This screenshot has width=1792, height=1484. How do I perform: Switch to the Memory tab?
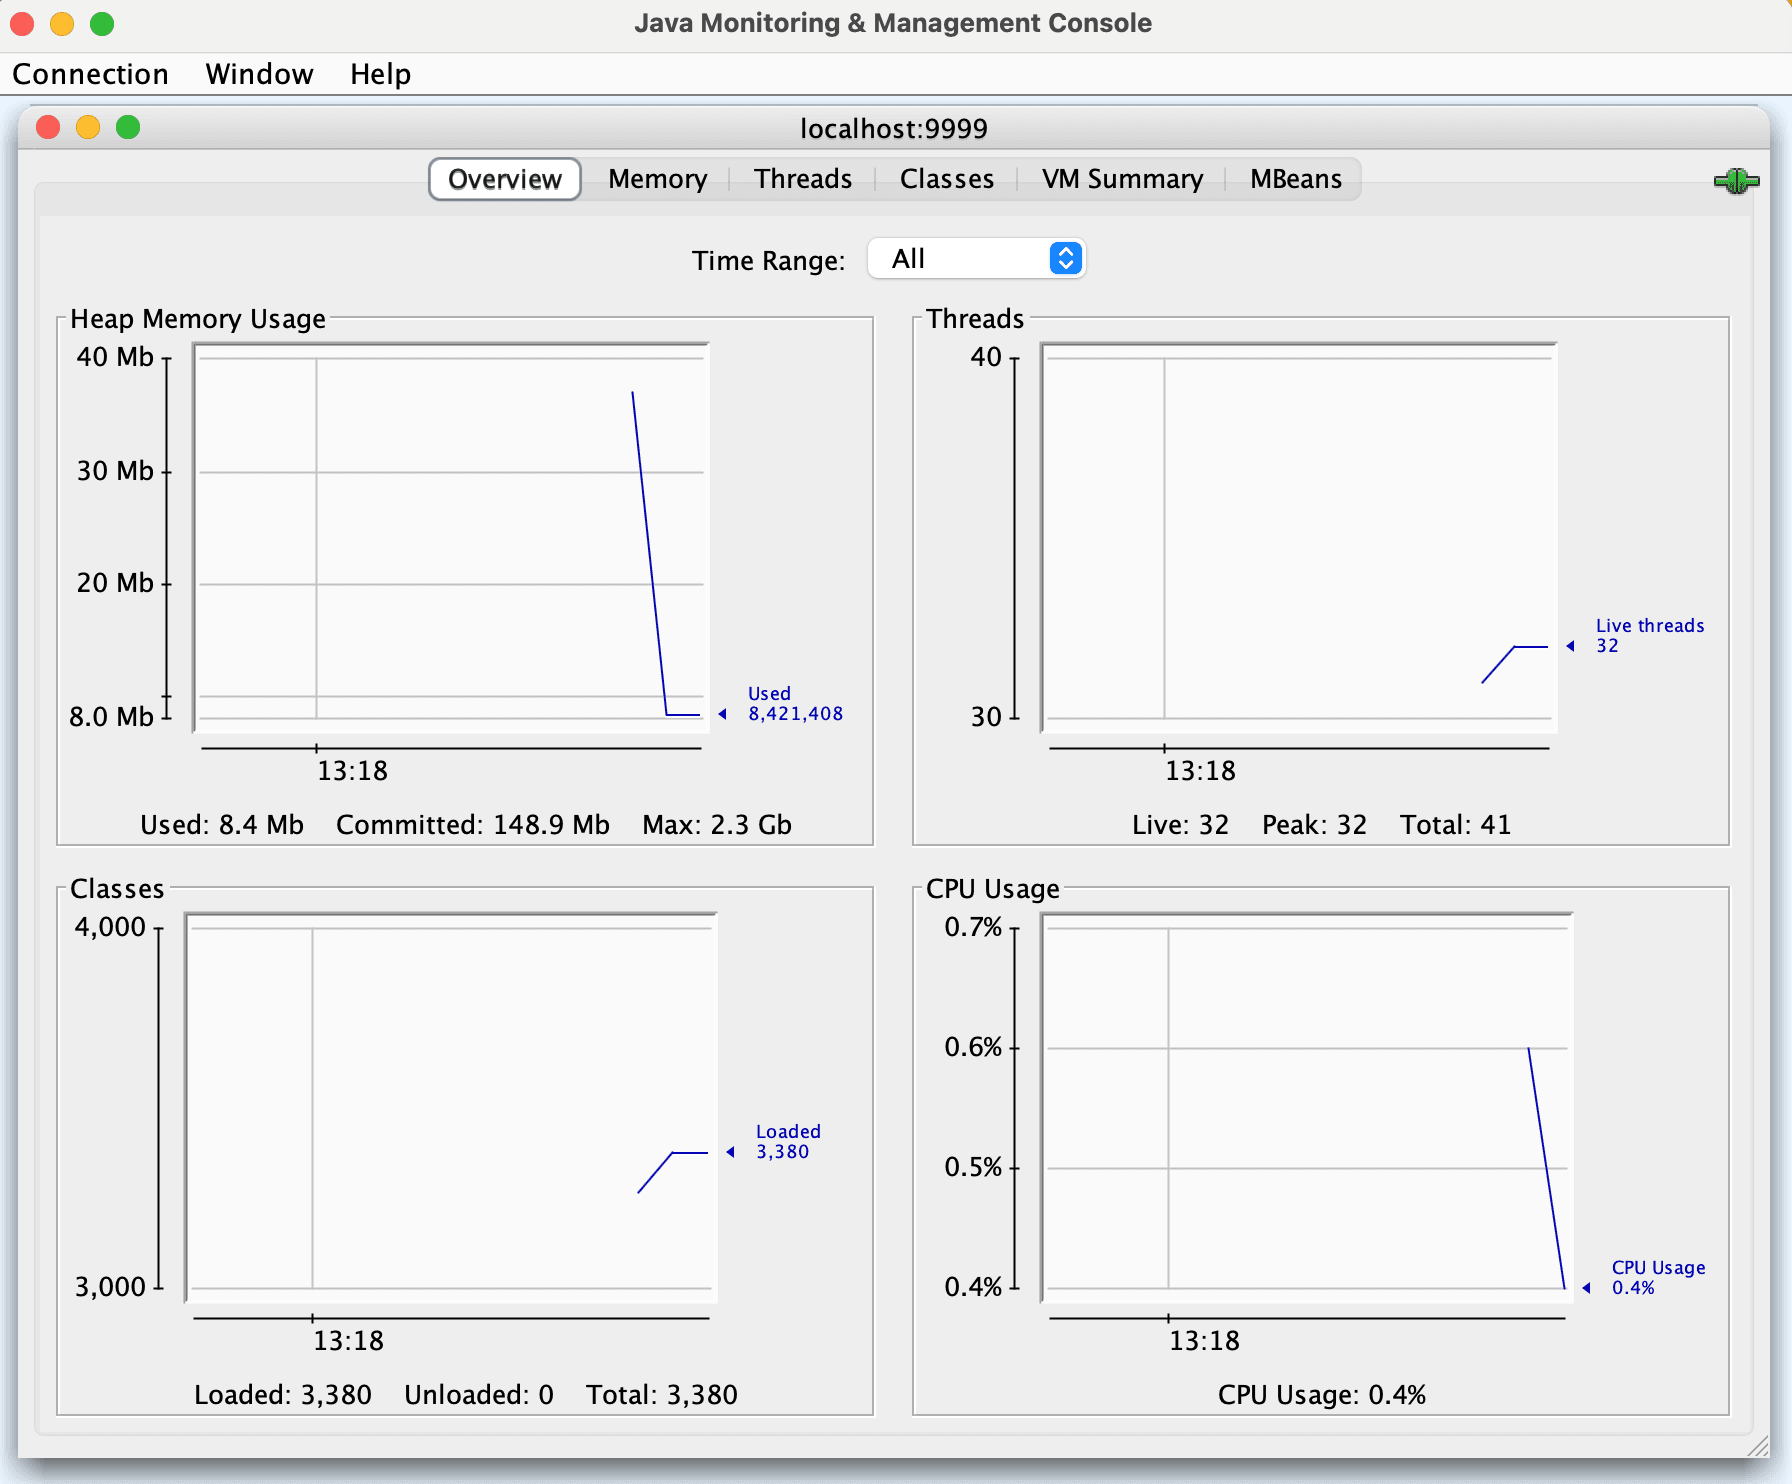[657, 178]
